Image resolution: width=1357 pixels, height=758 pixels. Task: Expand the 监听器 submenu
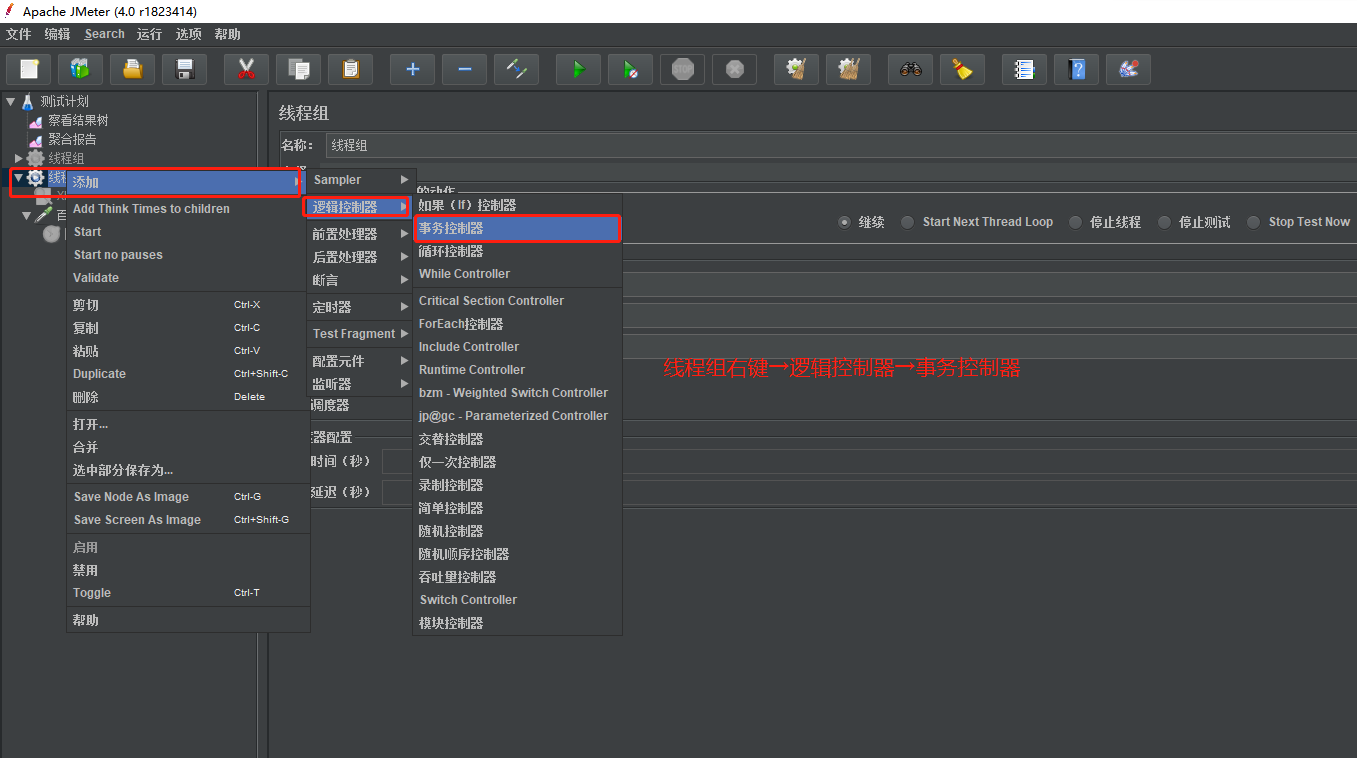click(361, 384)
